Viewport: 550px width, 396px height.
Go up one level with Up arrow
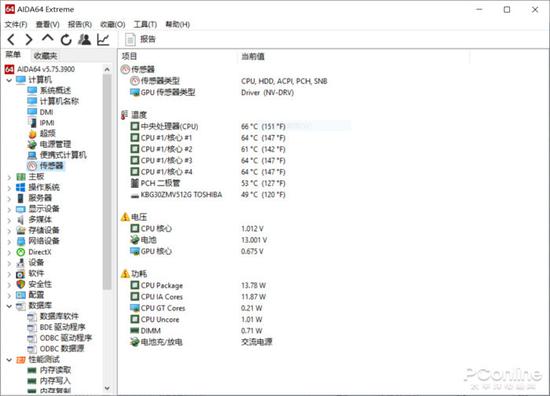[47, 39]
